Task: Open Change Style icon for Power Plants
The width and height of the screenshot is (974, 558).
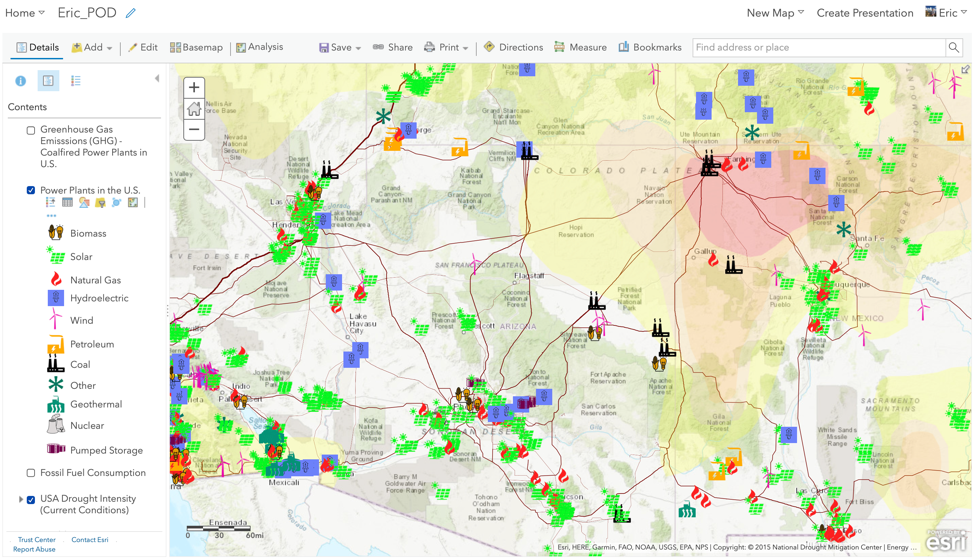Action: (x=84, y=203)
